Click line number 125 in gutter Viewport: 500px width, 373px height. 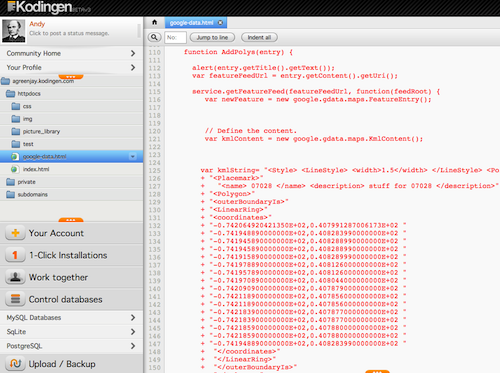coord(154,170)
